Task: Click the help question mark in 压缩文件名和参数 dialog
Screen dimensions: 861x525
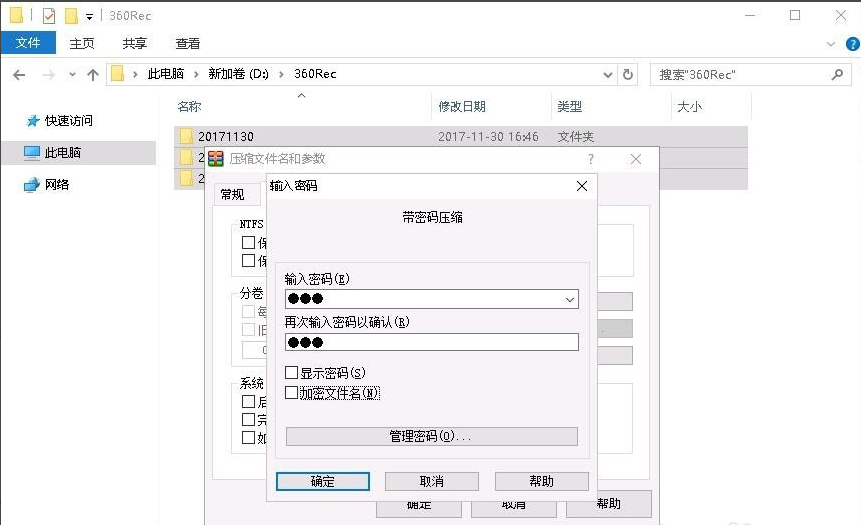Action: pos(591,159)
